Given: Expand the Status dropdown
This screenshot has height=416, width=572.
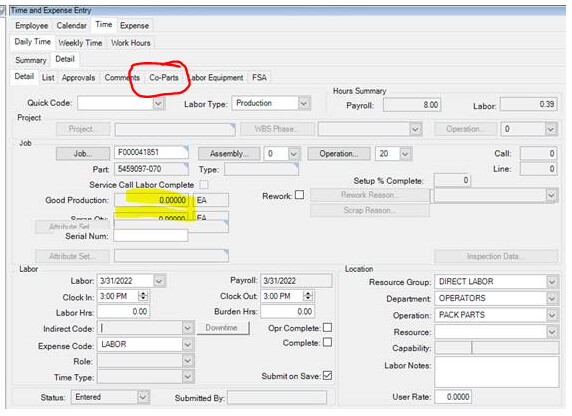Looking at the screenshot, I should 143,397.
